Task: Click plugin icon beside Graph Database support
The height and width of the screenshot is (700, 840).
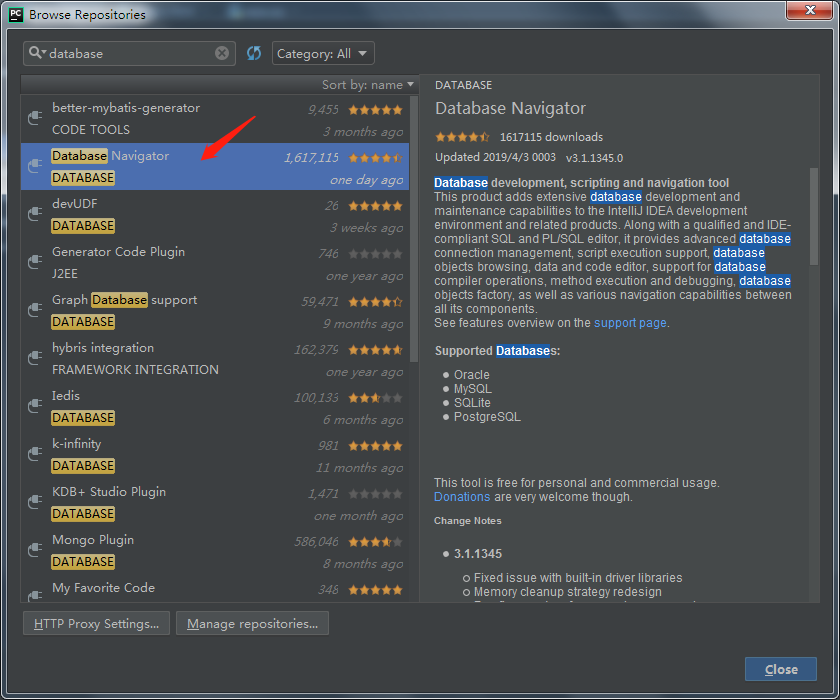Action: click(x=35, y=310)
